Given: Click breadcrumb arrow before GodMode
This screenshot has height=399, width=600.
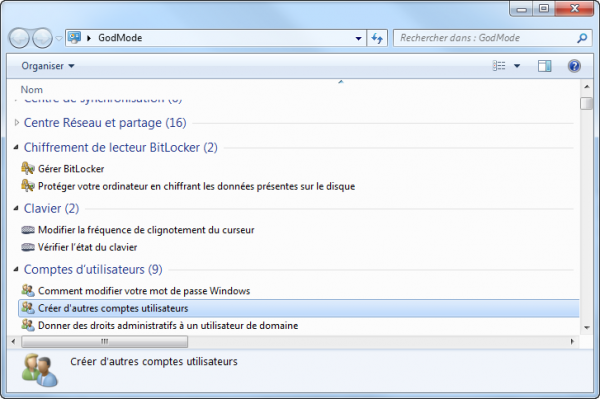Looking at the screenshot, I should point(89,38).
